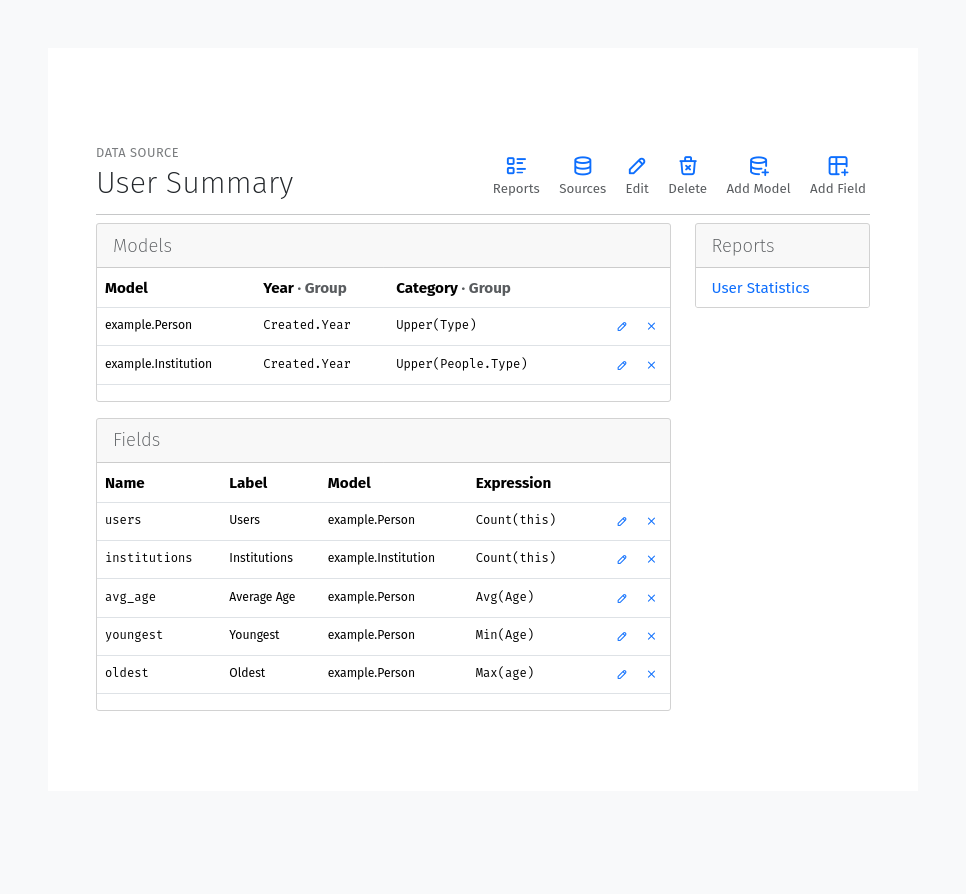Edit the institutions field
This screenshot has height=894, width=966.
[x=622, y=559]
